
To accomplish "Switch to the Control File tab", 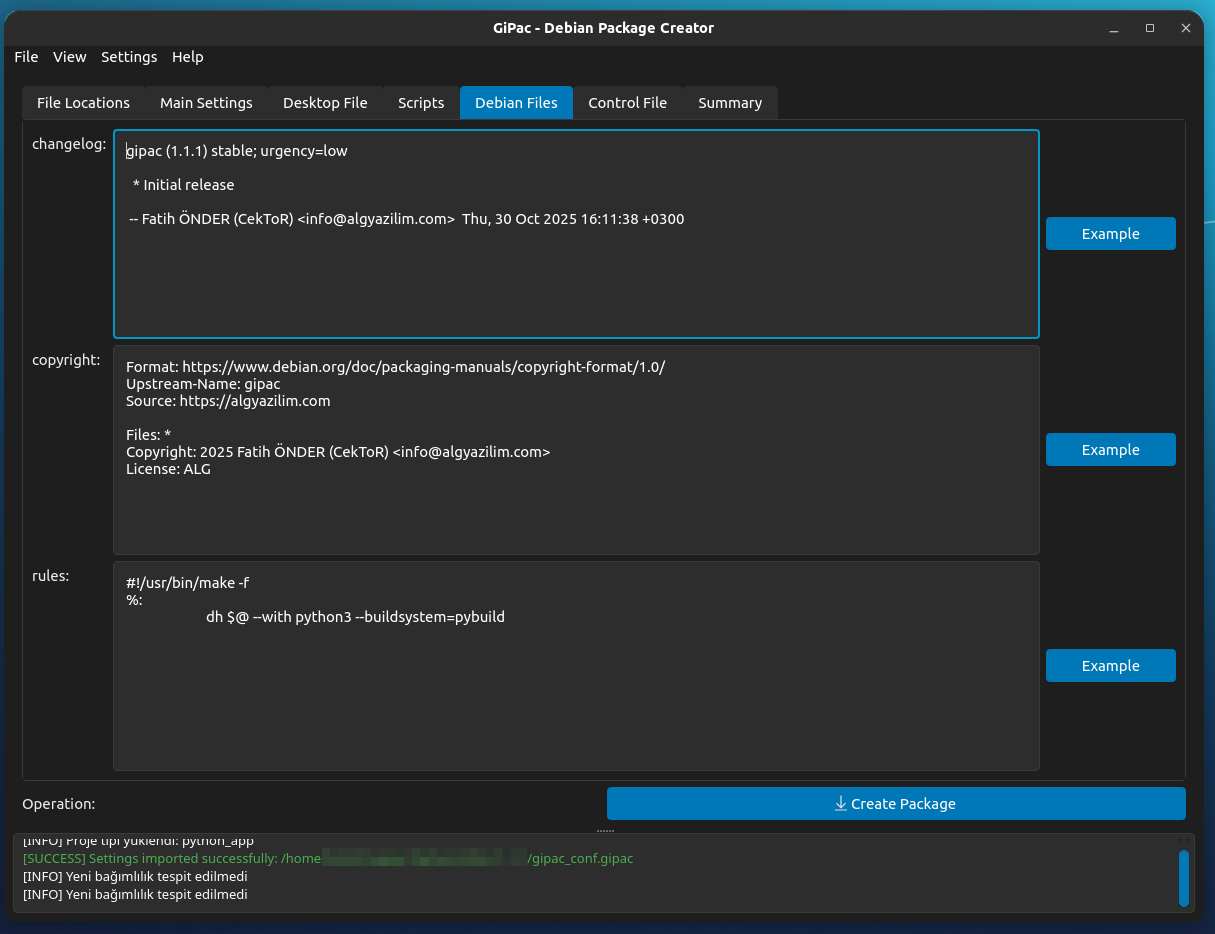I will (627, 103).
